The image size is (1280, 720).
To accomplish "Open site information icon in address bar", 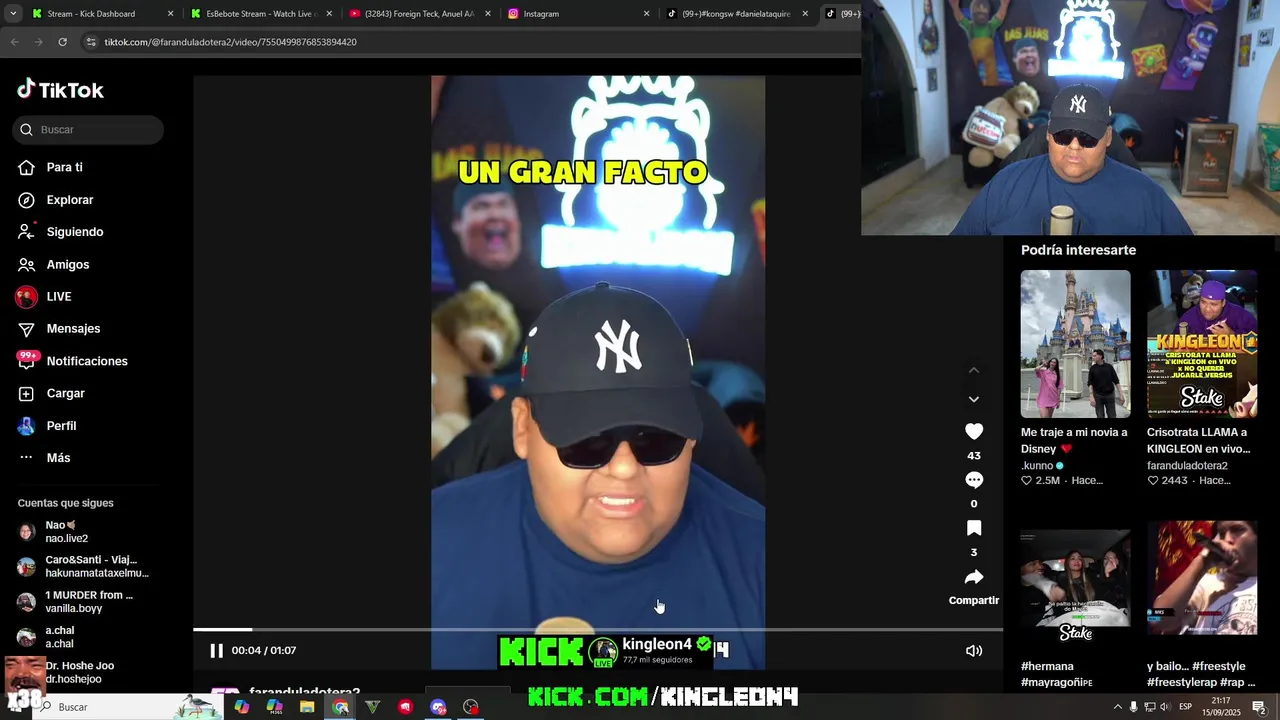I will point(91,42).
